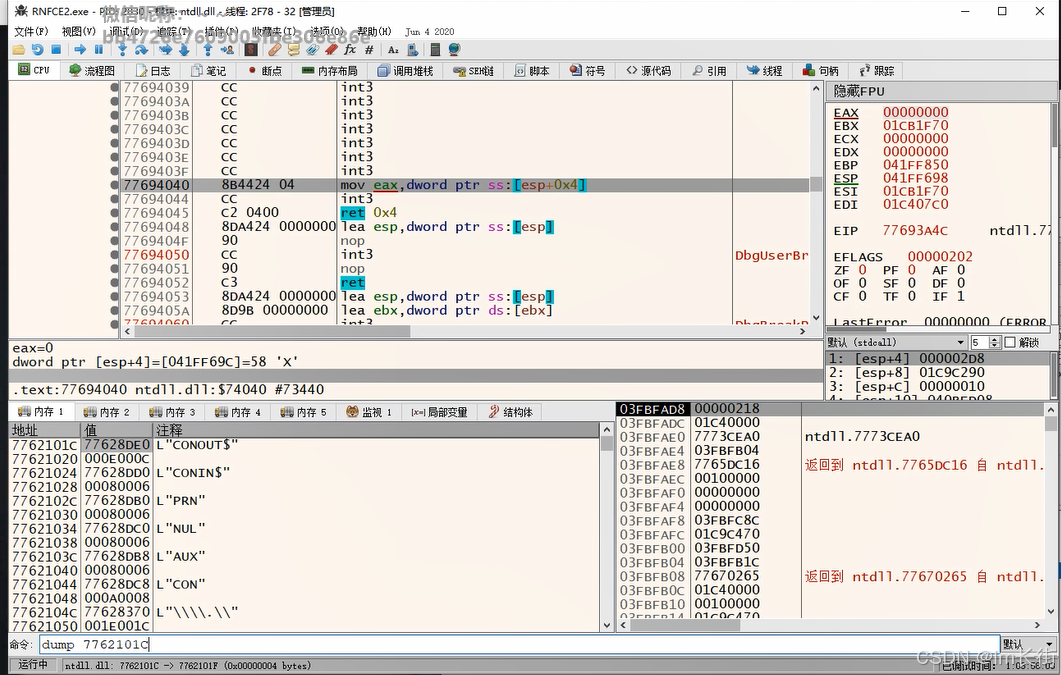Open the Labels toolbar icon
Screen dimensions: 1061x675
313,49
